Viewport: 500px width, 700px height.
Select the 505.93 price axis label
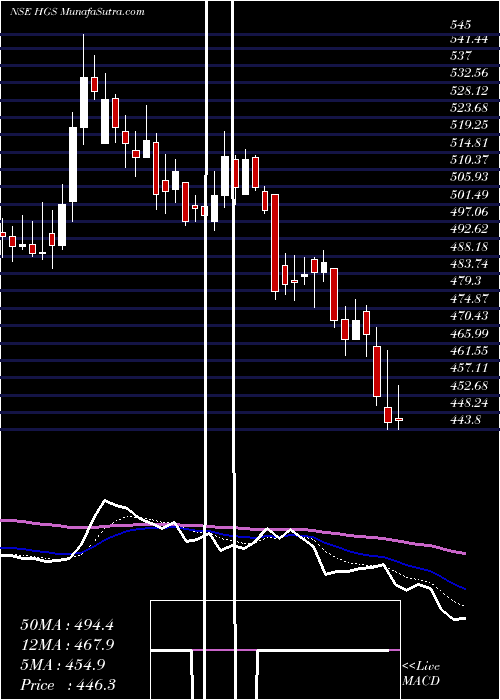click(x=469, y=177)
